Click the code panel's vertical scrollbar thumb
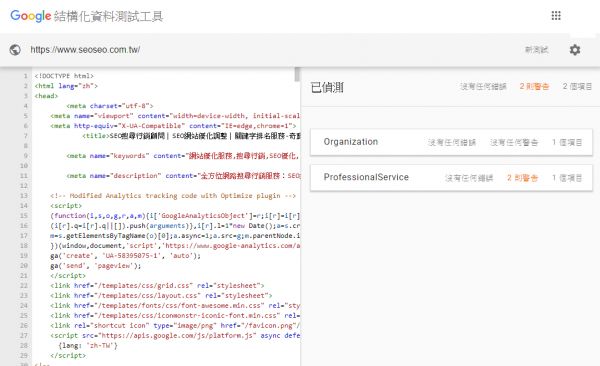Viewport: 600px width, 366px height. 297,74
